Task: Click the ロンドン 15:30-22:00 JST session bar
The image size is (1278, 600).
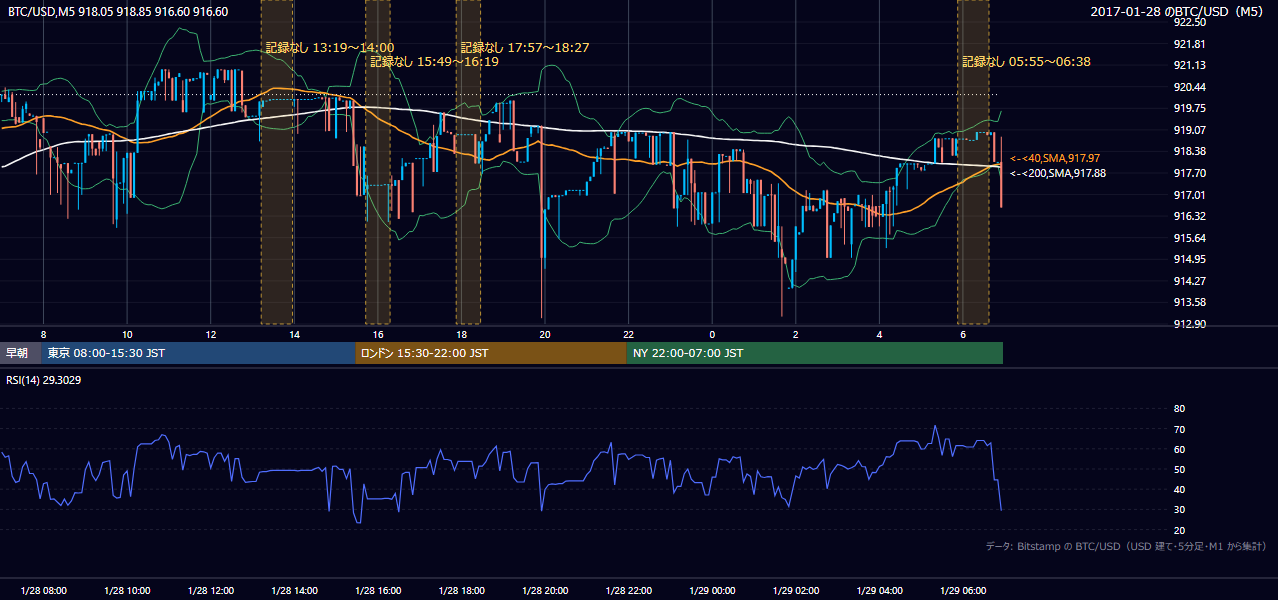Action: click(x=491, y=353)
